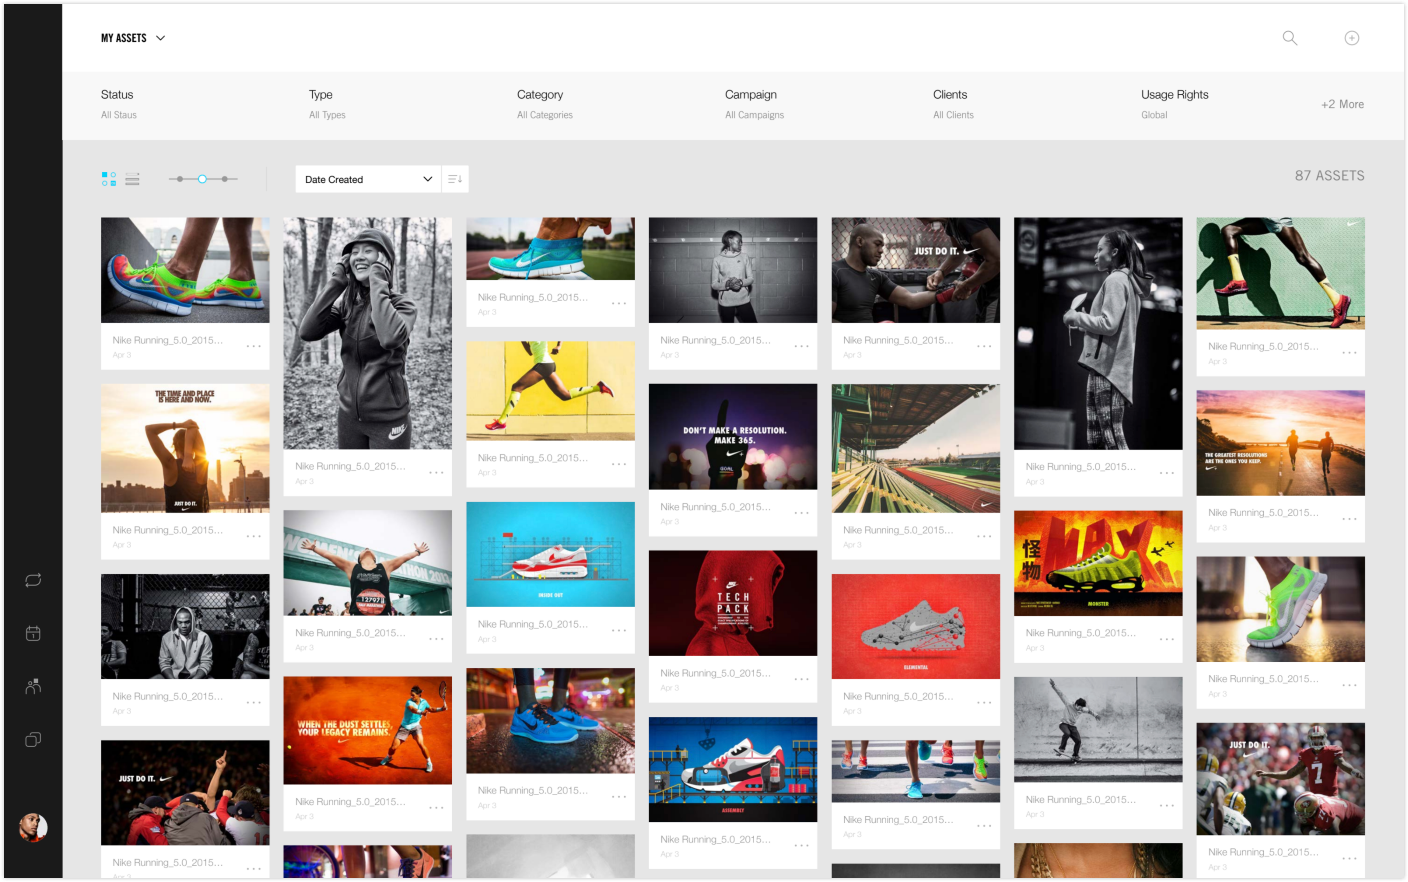Open options for gray shoe on red card

984,702
